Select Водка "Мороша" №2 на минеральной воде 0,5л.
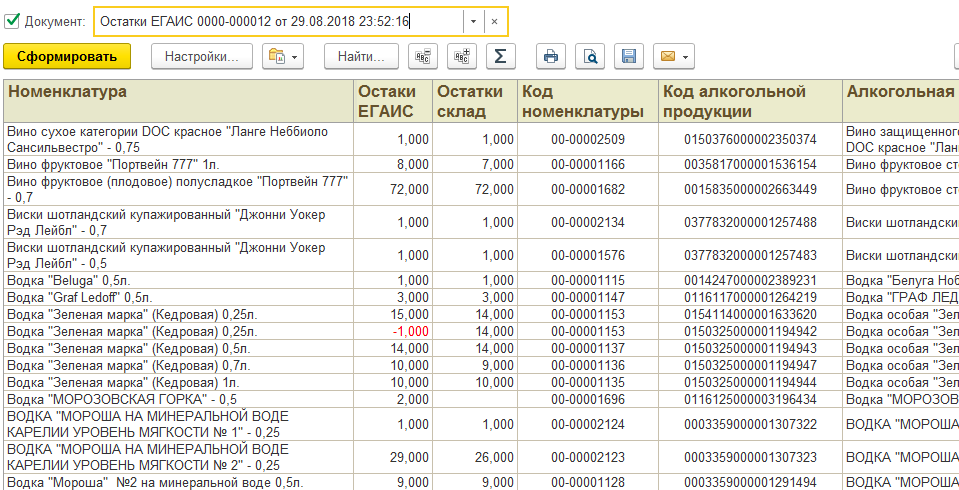 (x=179, y=482)
